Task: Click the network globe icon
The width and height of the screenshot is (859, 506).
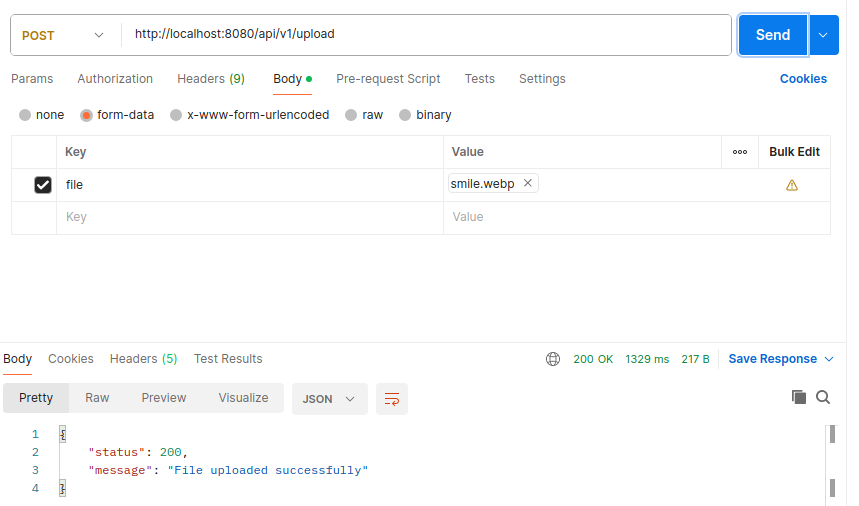Action: coord(553,359)
